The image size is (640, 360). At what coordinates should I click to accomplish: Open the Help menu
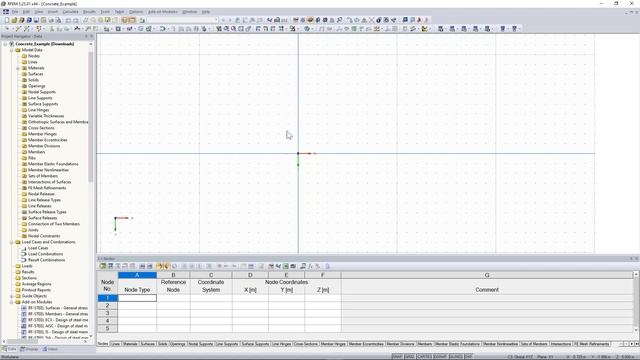click(x=206, y=12)
